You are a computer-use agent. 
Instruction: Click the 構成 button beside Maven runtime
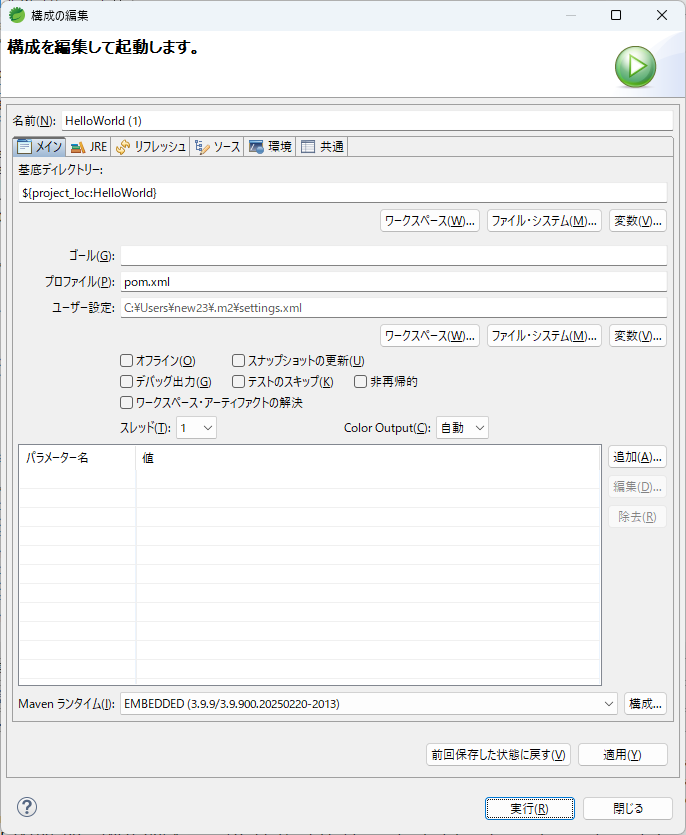tap(645, 704)
